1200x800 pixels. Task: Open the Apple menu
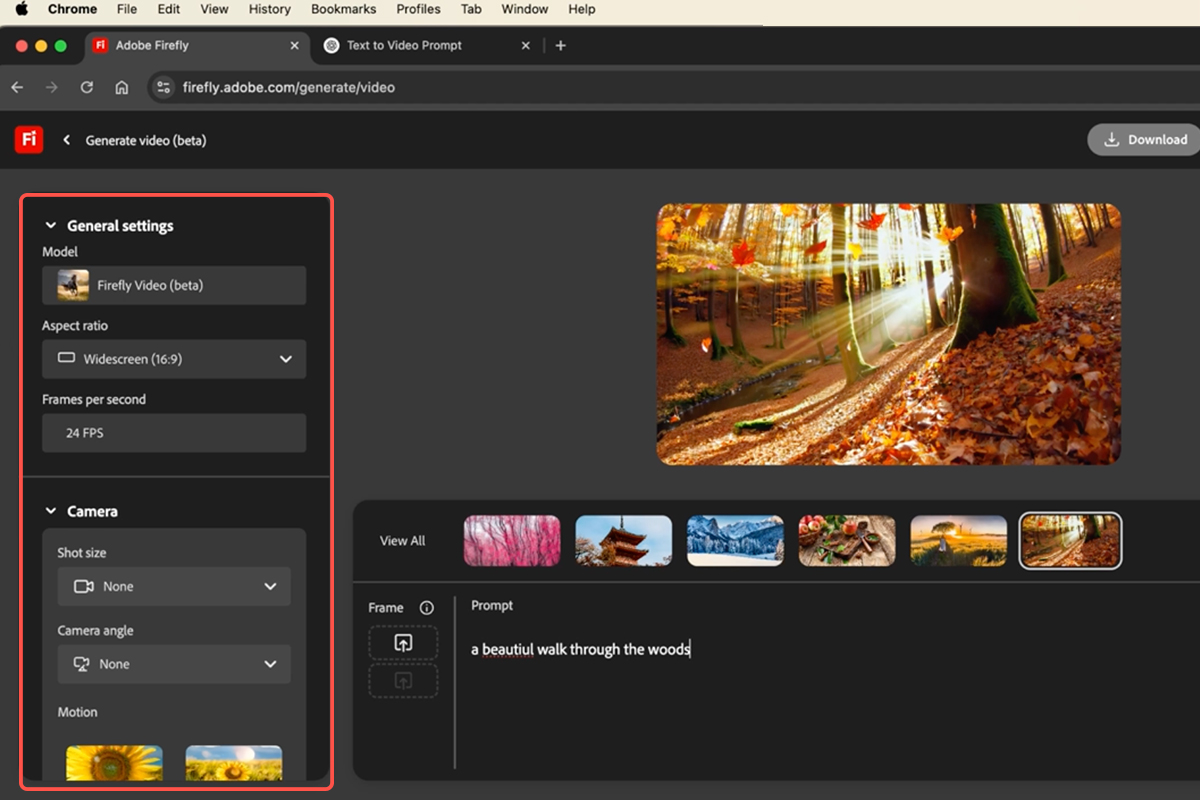22,9
